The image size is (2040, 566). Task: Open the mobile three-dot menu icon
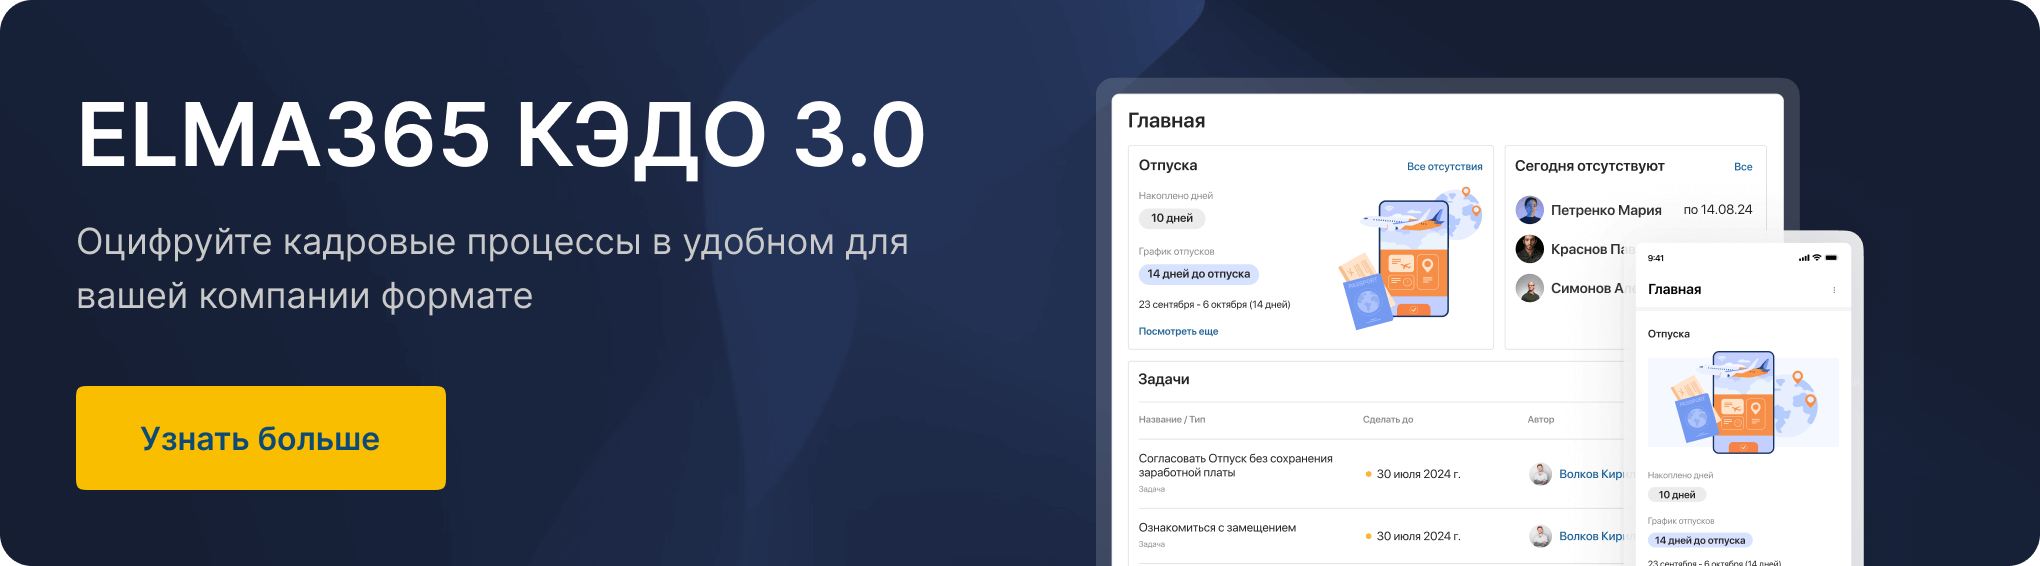tap(1834, 290)
